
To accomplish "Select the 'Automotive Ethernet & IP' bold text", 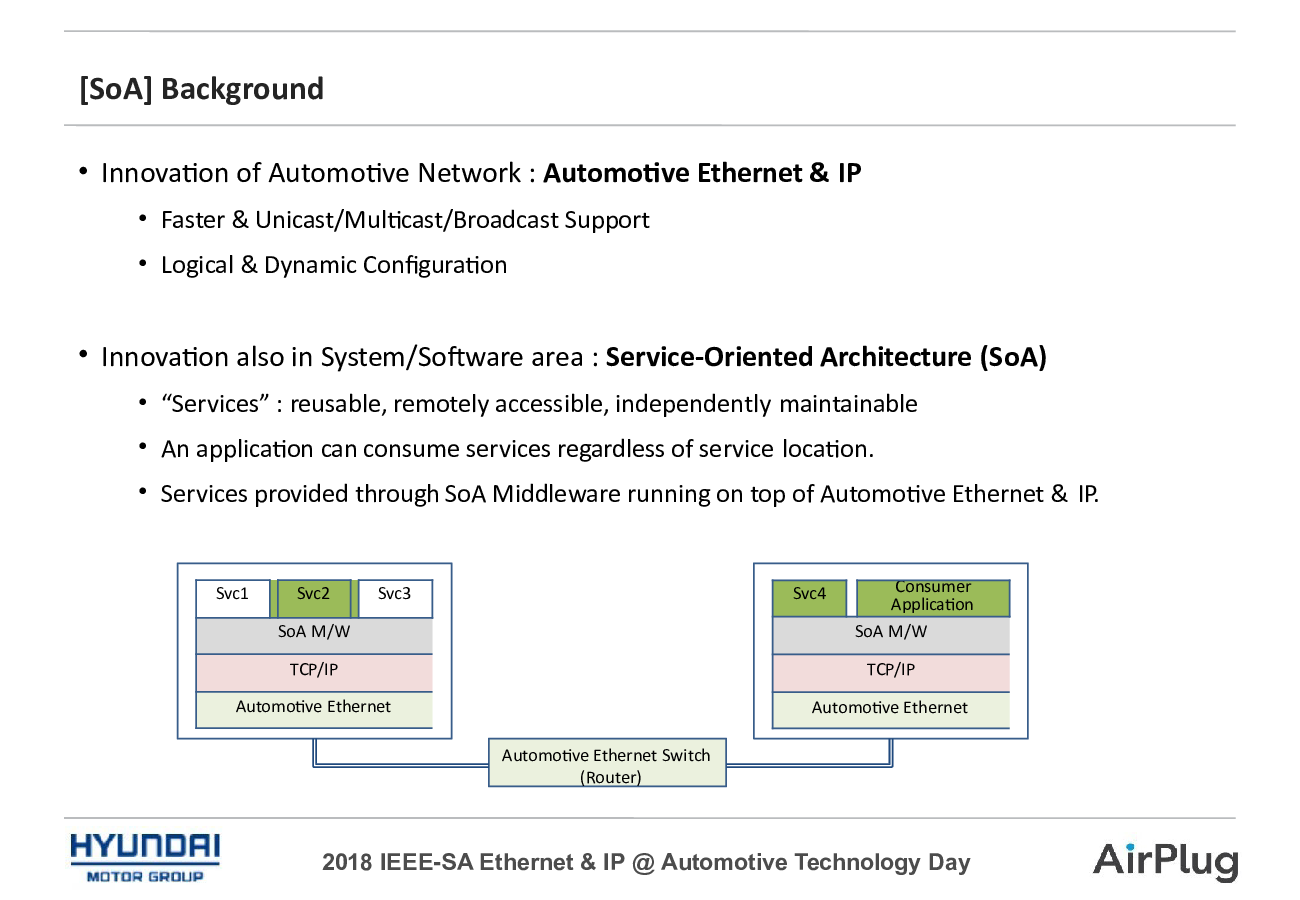I will [x=702, y=173].
